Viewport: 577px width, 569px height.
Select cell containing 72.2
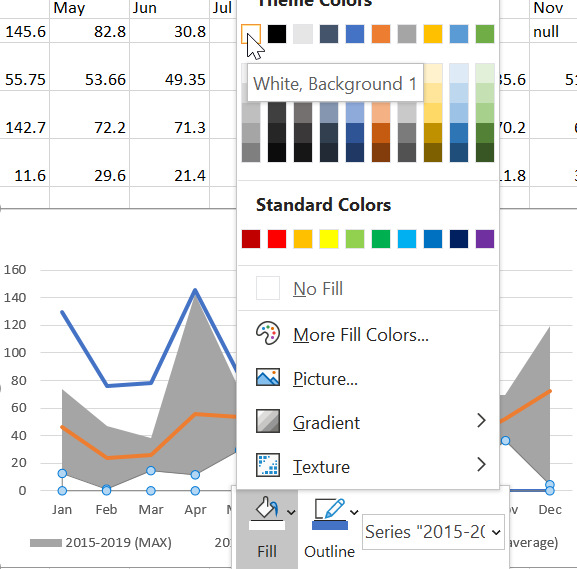[89, 115]
